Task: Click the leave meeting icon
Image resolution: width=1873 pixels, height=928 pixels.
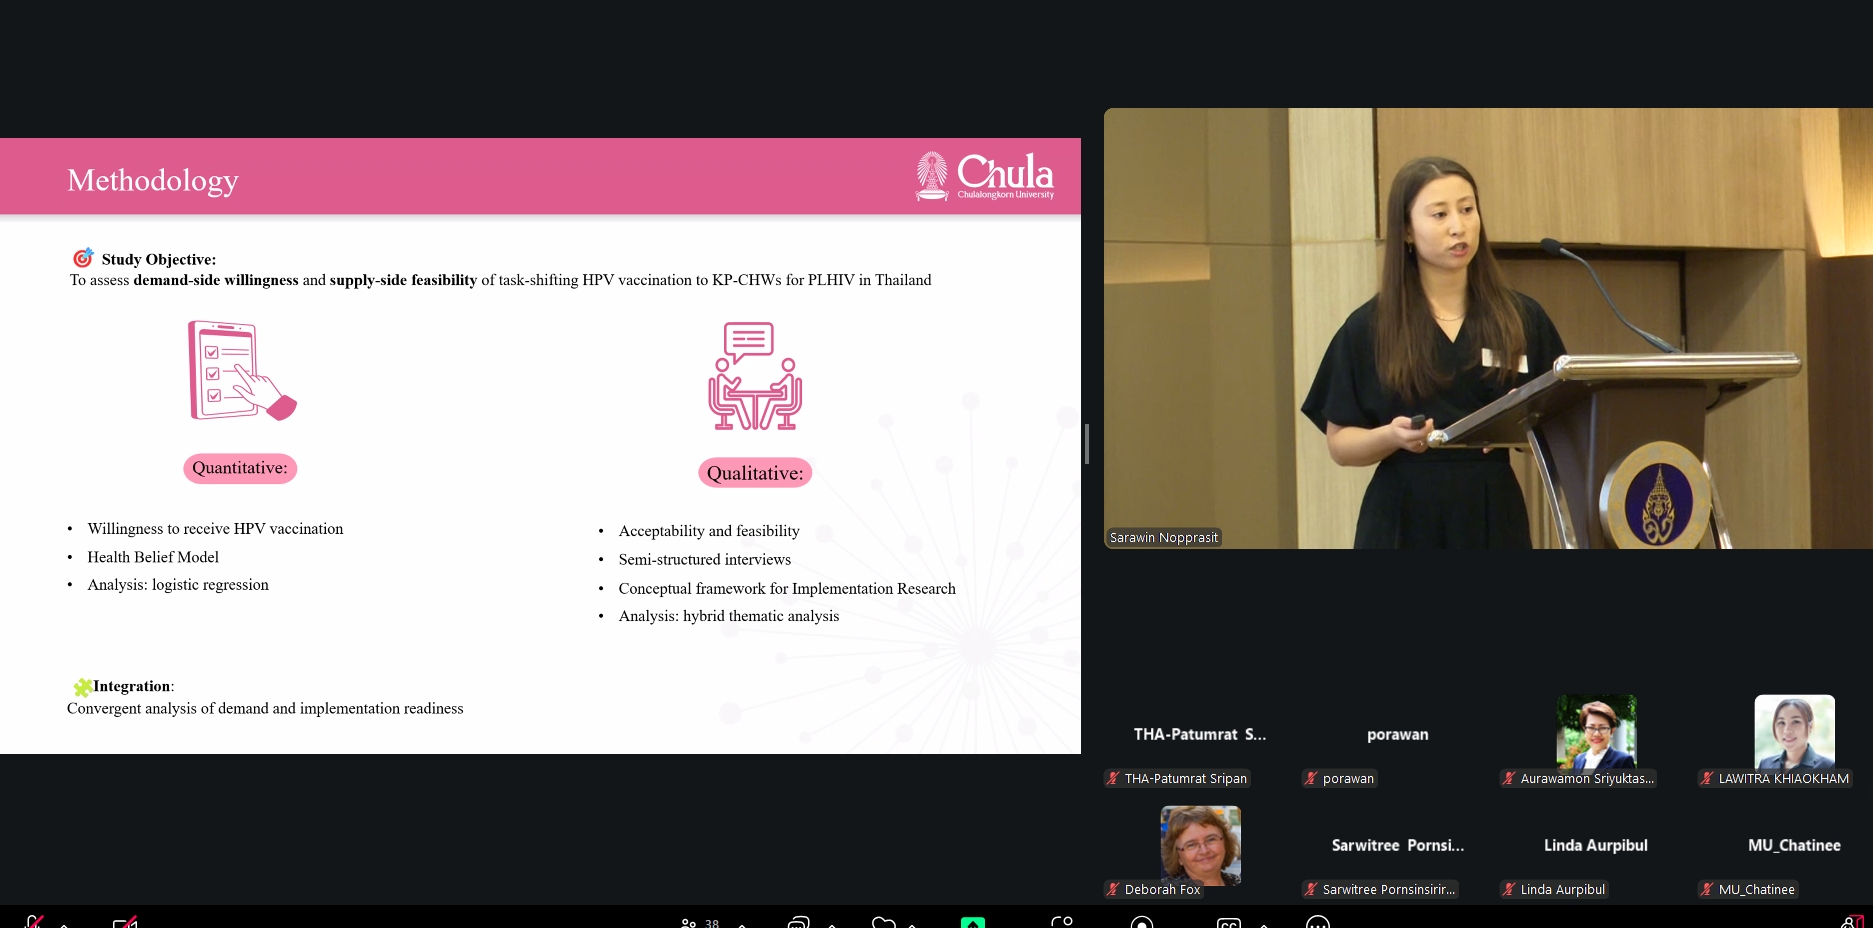Action: click(1851, 922)
